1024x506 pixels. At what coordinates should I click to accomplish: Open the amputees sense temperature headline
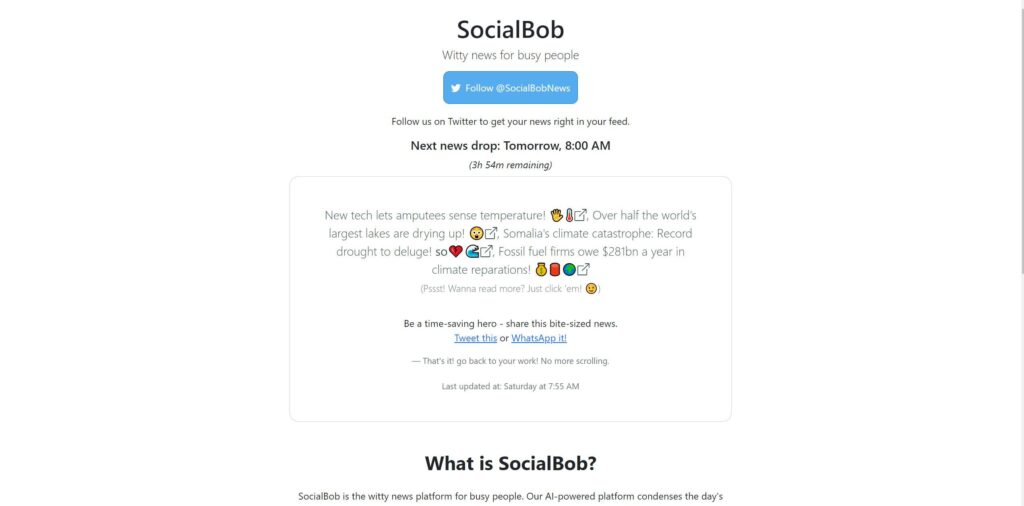[x=435, y=215]
